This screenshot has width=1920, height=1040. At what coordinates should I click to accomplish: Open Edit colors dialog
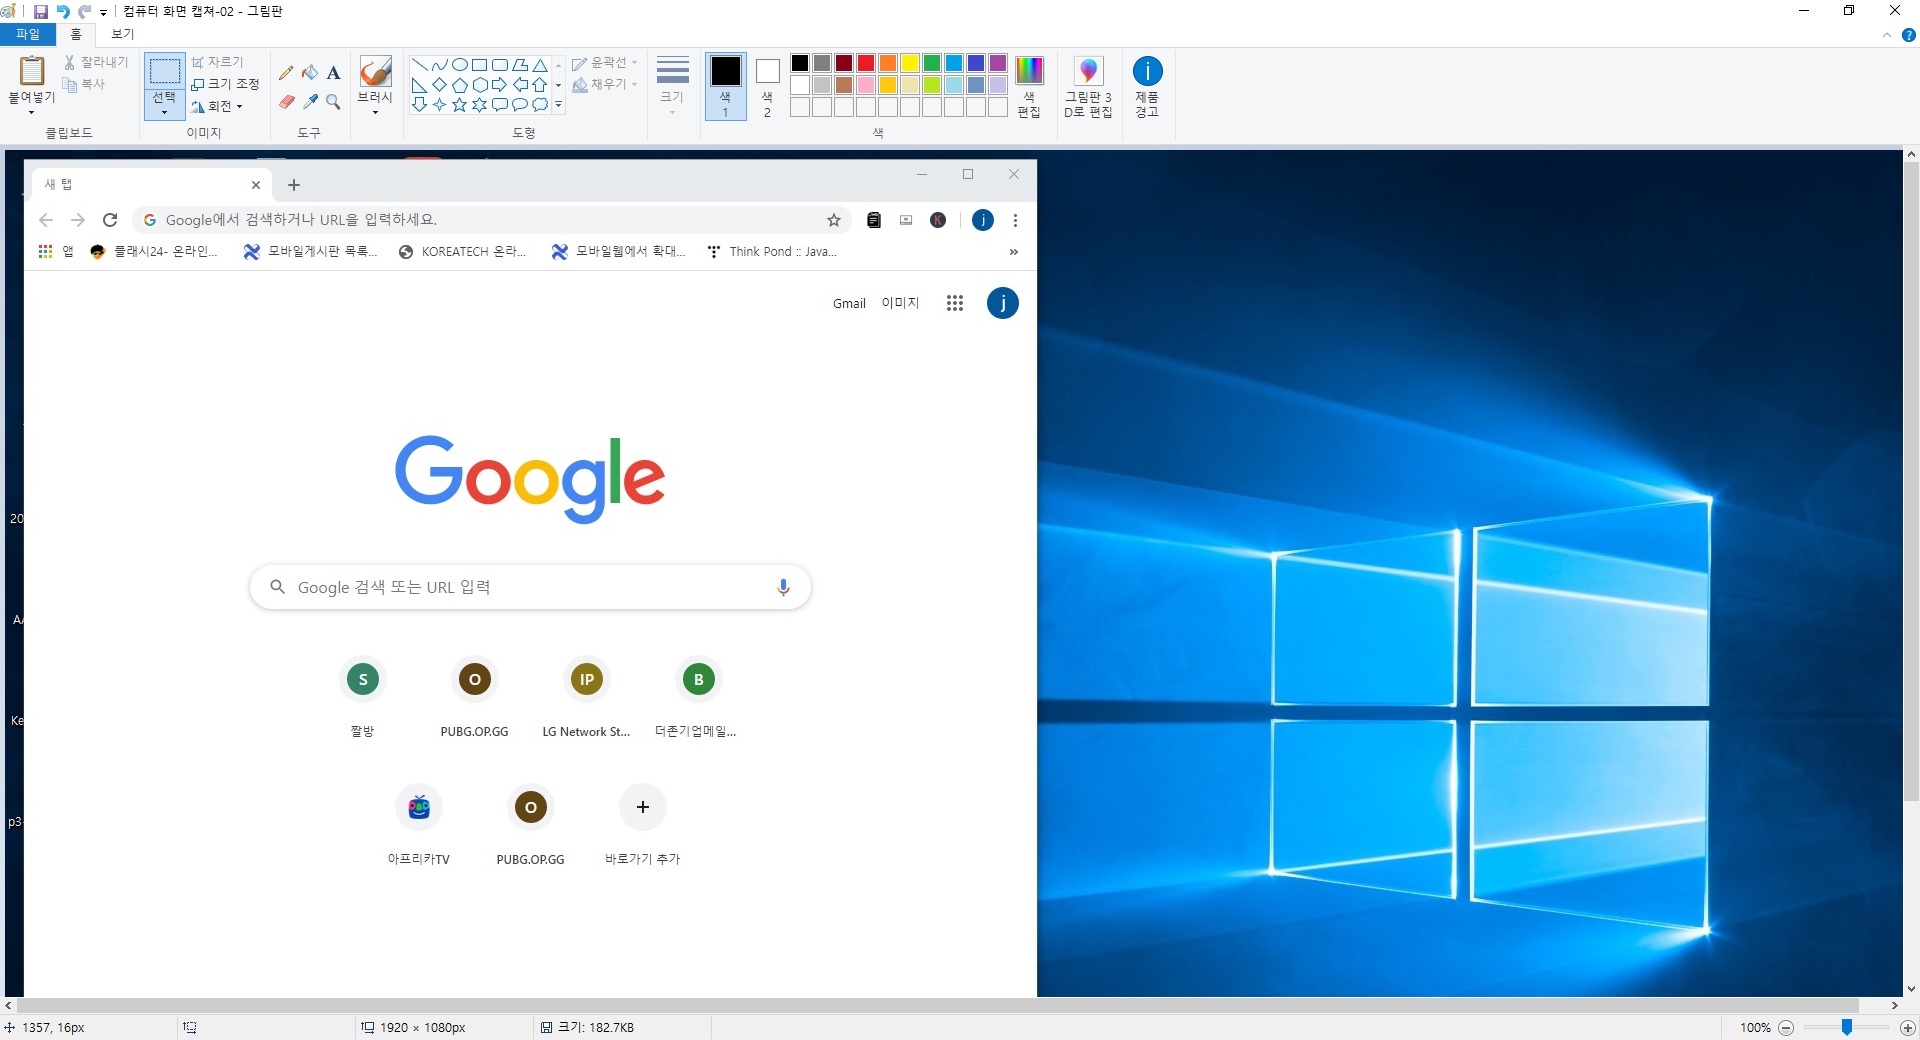coord(1029,86)
